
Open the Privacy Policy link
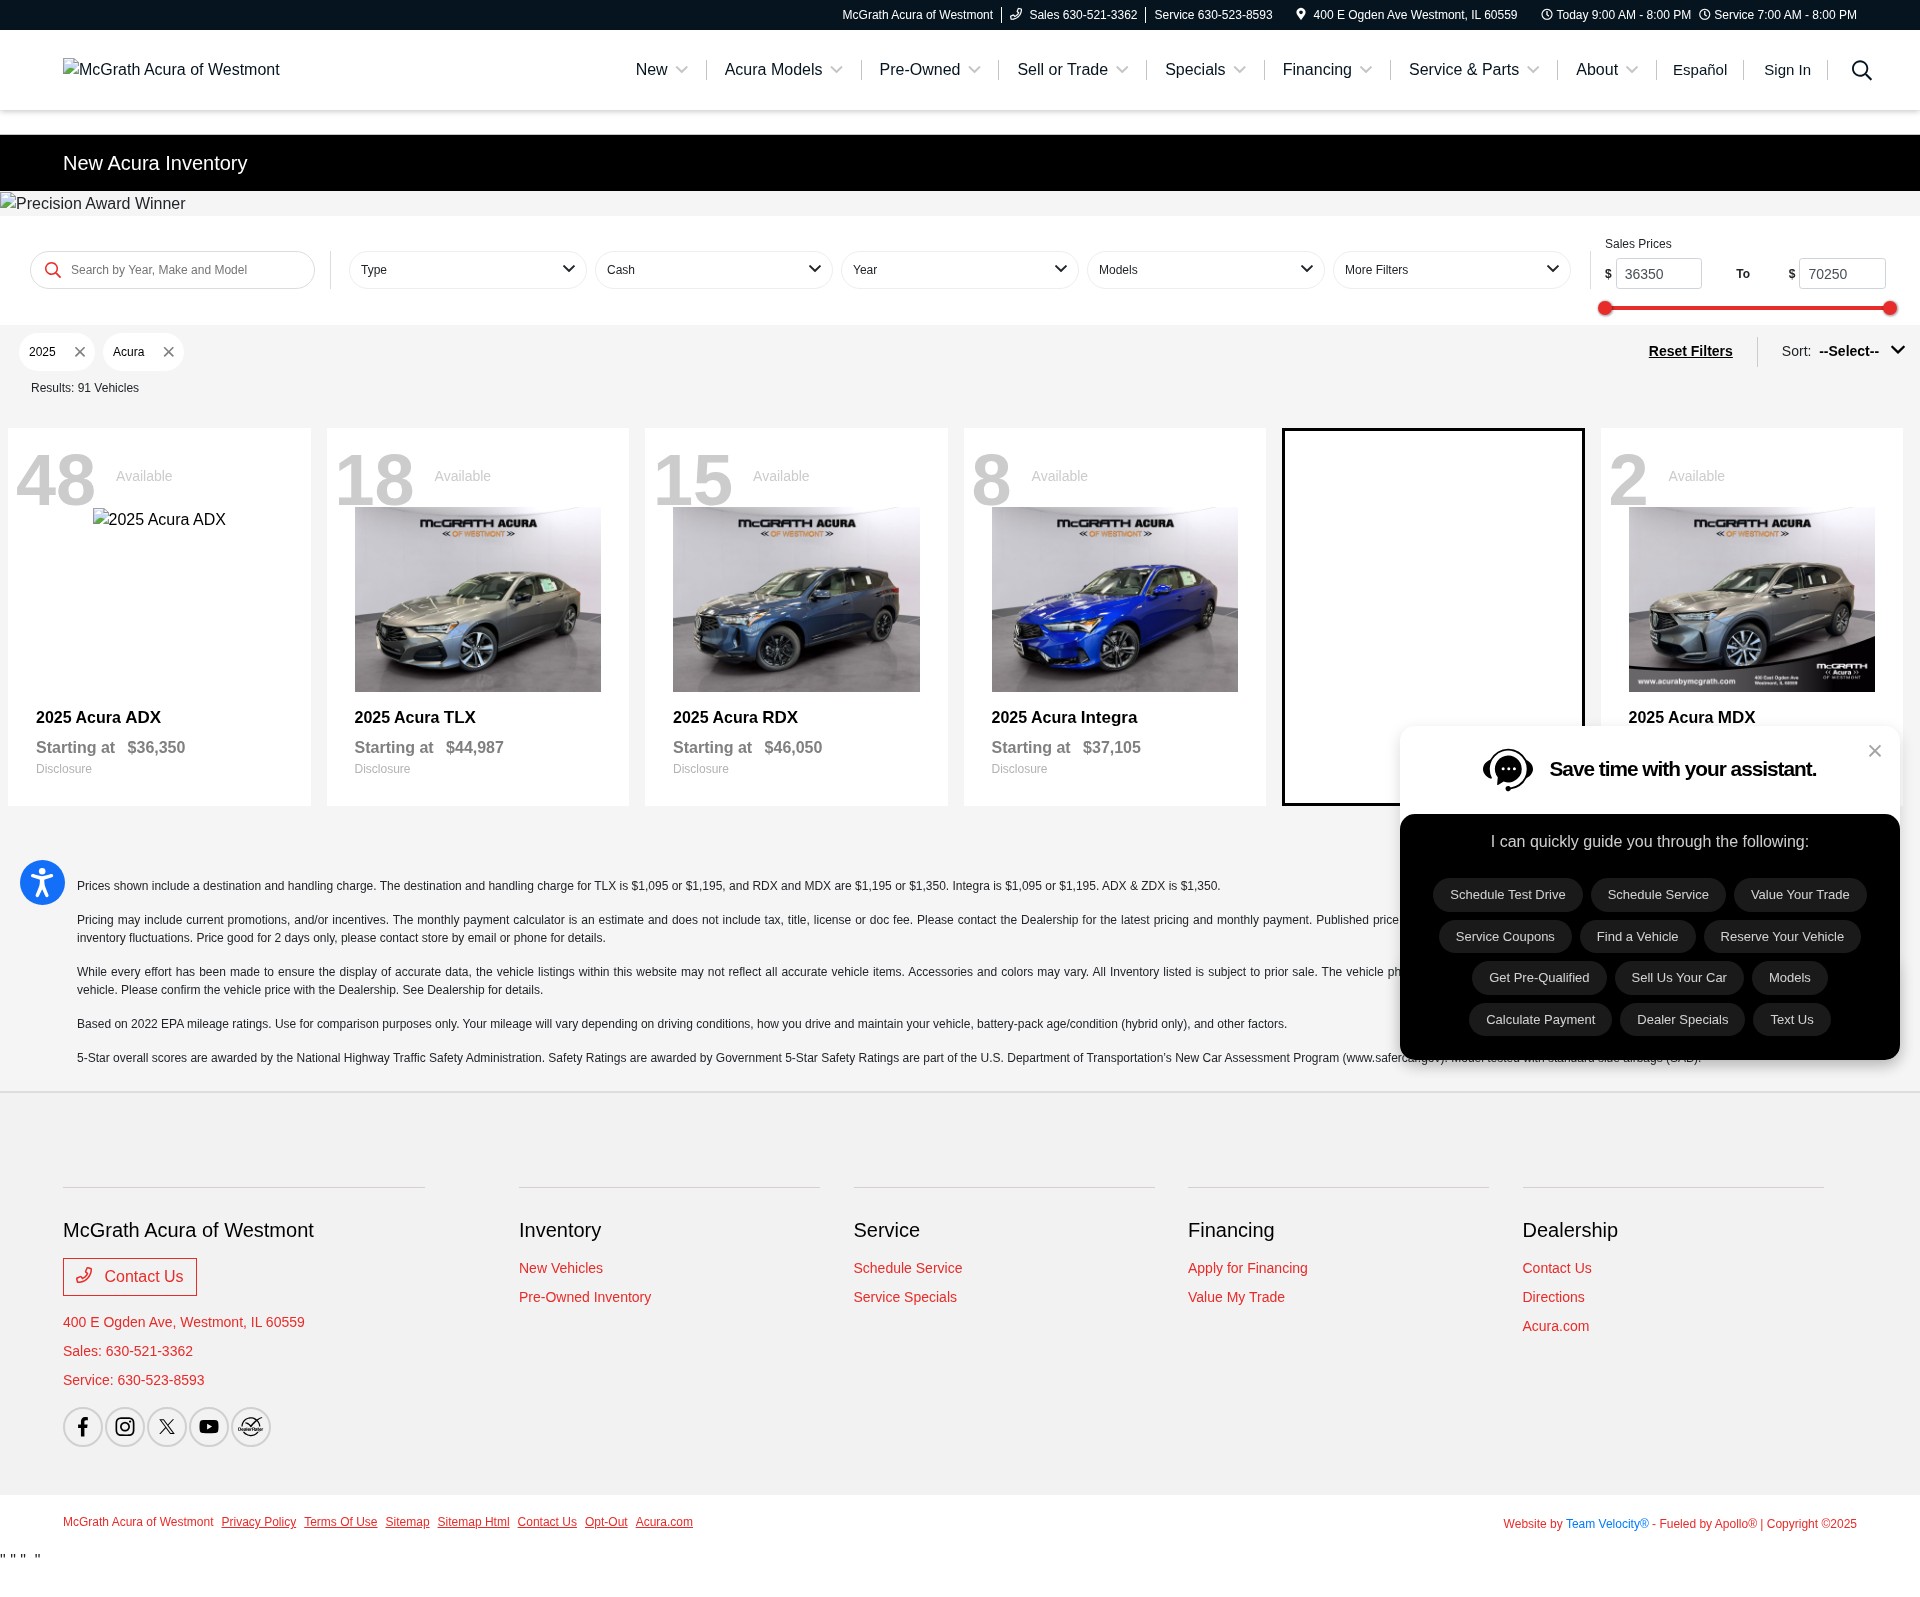(x=259, y=1522)
